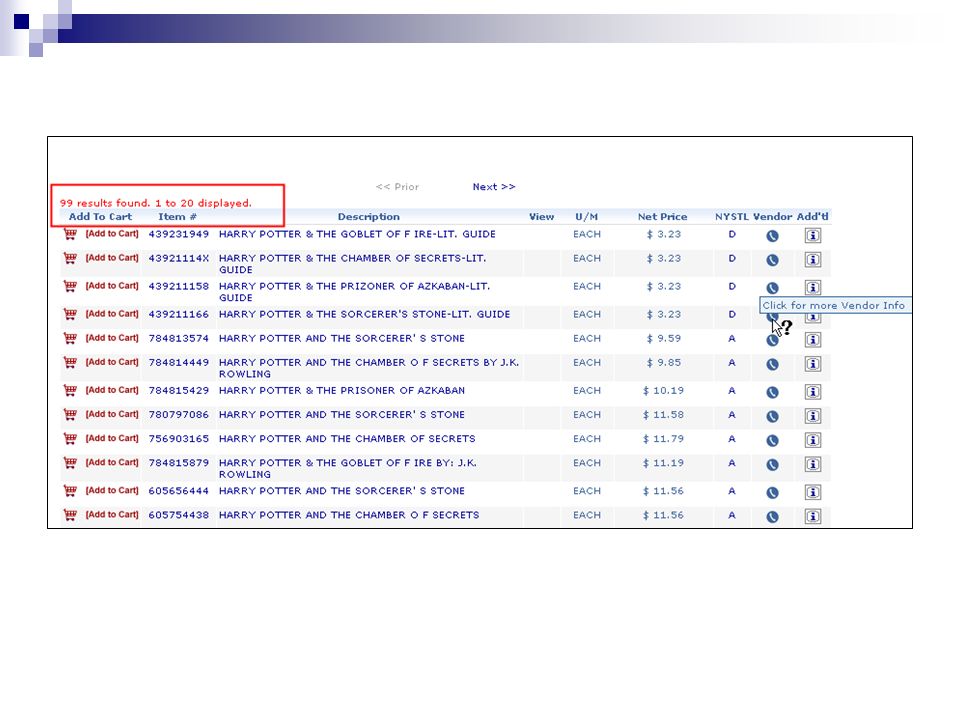Click the Item # column header
The width and height of the screenshot is (960, 720).
(x=178, y=217)
